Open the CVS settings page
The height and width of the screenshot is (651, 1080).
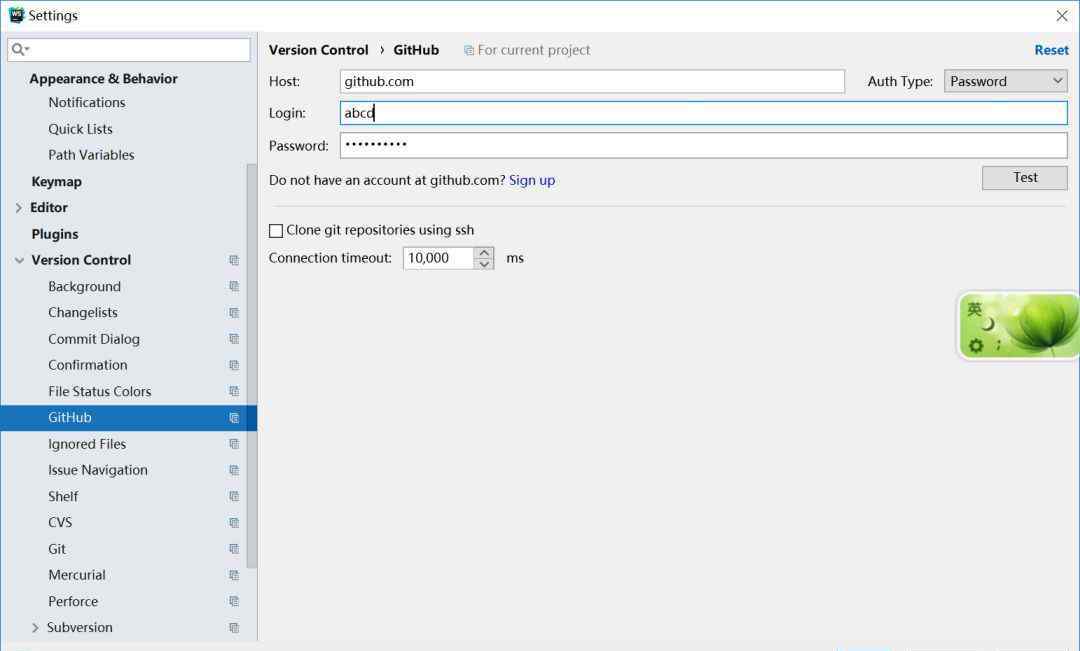click(x=60, y=523)
